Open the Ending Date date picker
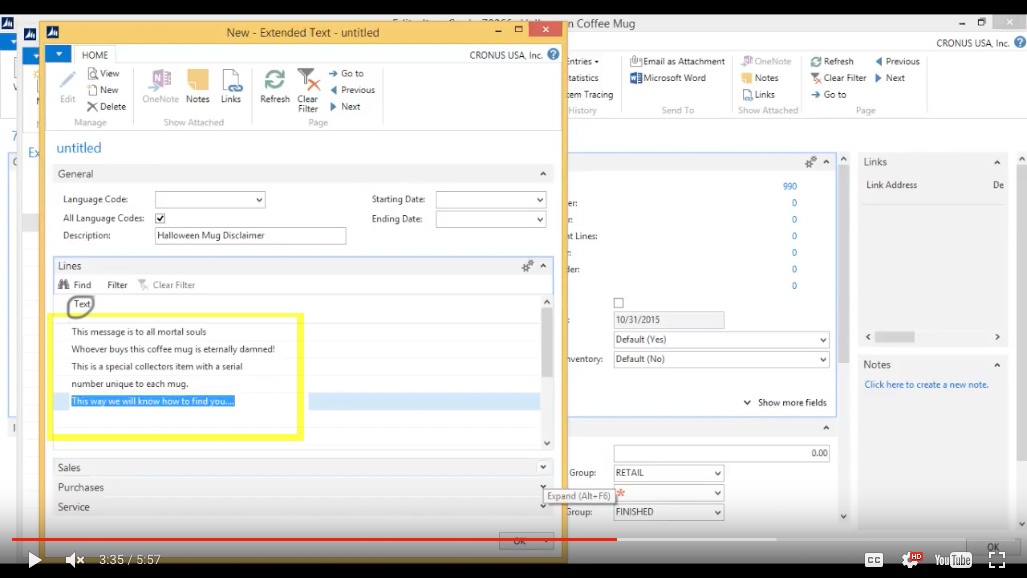 click(x=539, y=218)
